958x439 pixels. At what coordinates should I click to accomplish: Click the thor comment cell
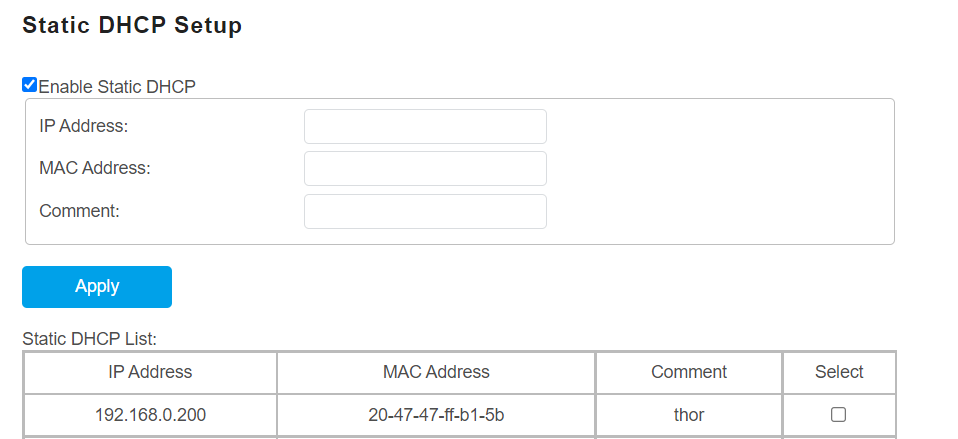[689, 414]
